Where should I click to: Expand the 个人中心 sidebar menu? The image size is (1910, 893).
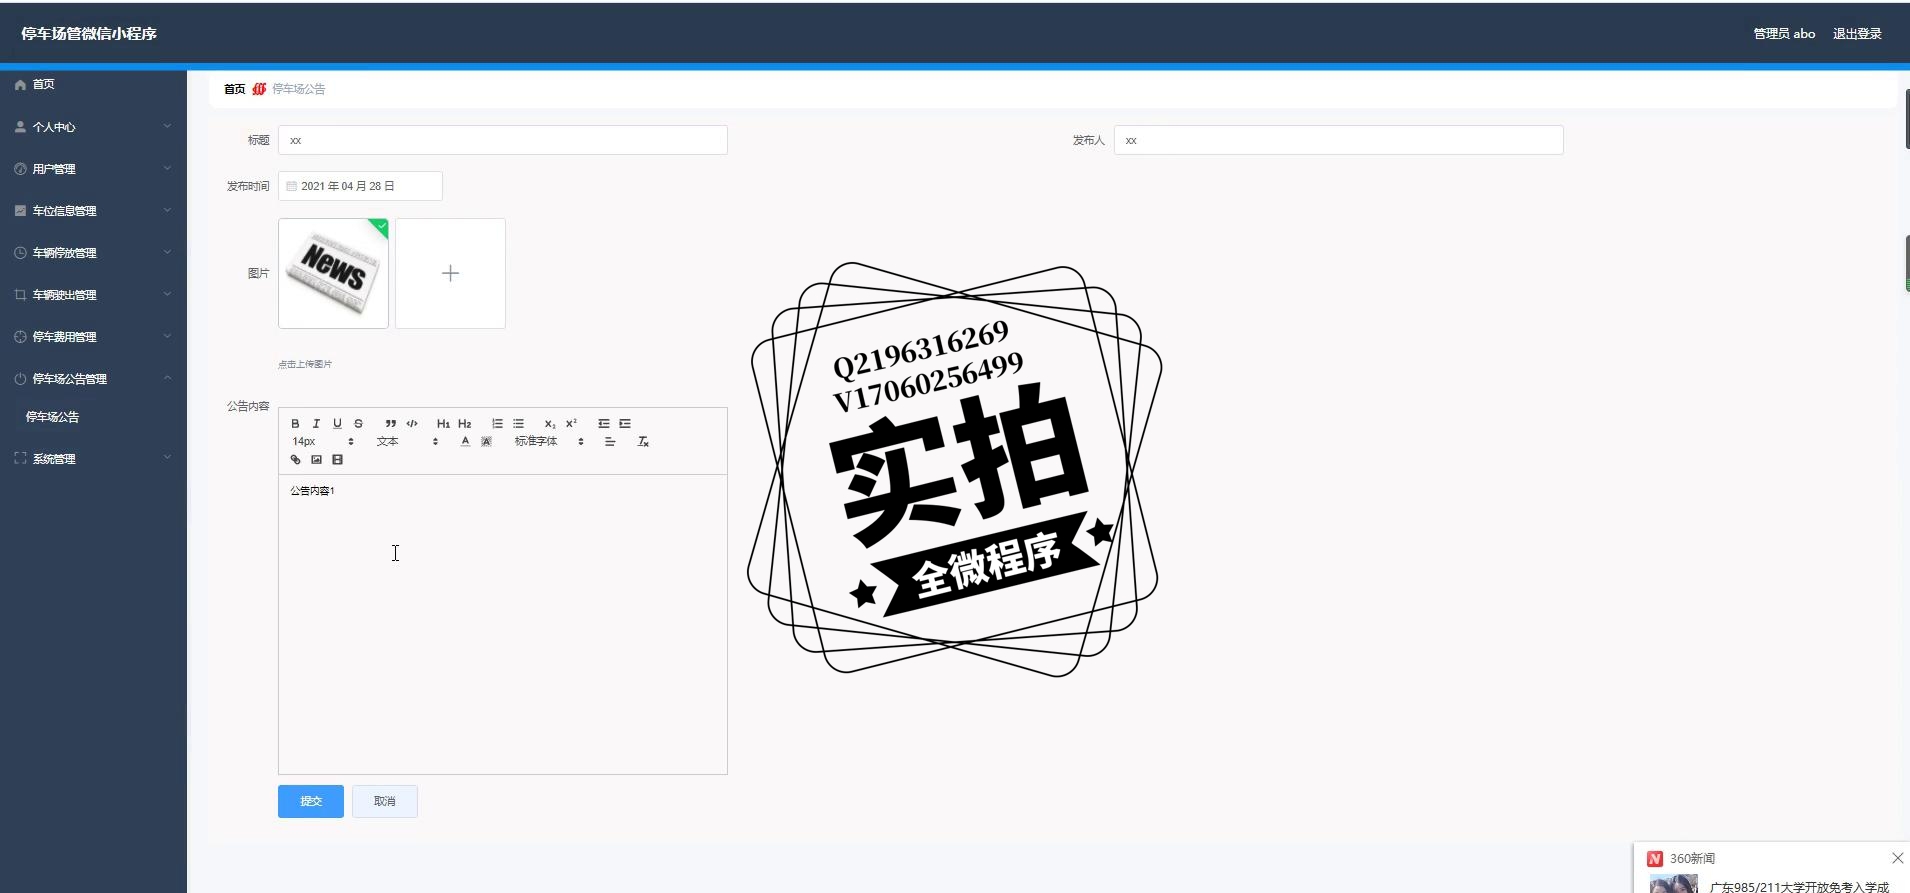tap(93, 127)
